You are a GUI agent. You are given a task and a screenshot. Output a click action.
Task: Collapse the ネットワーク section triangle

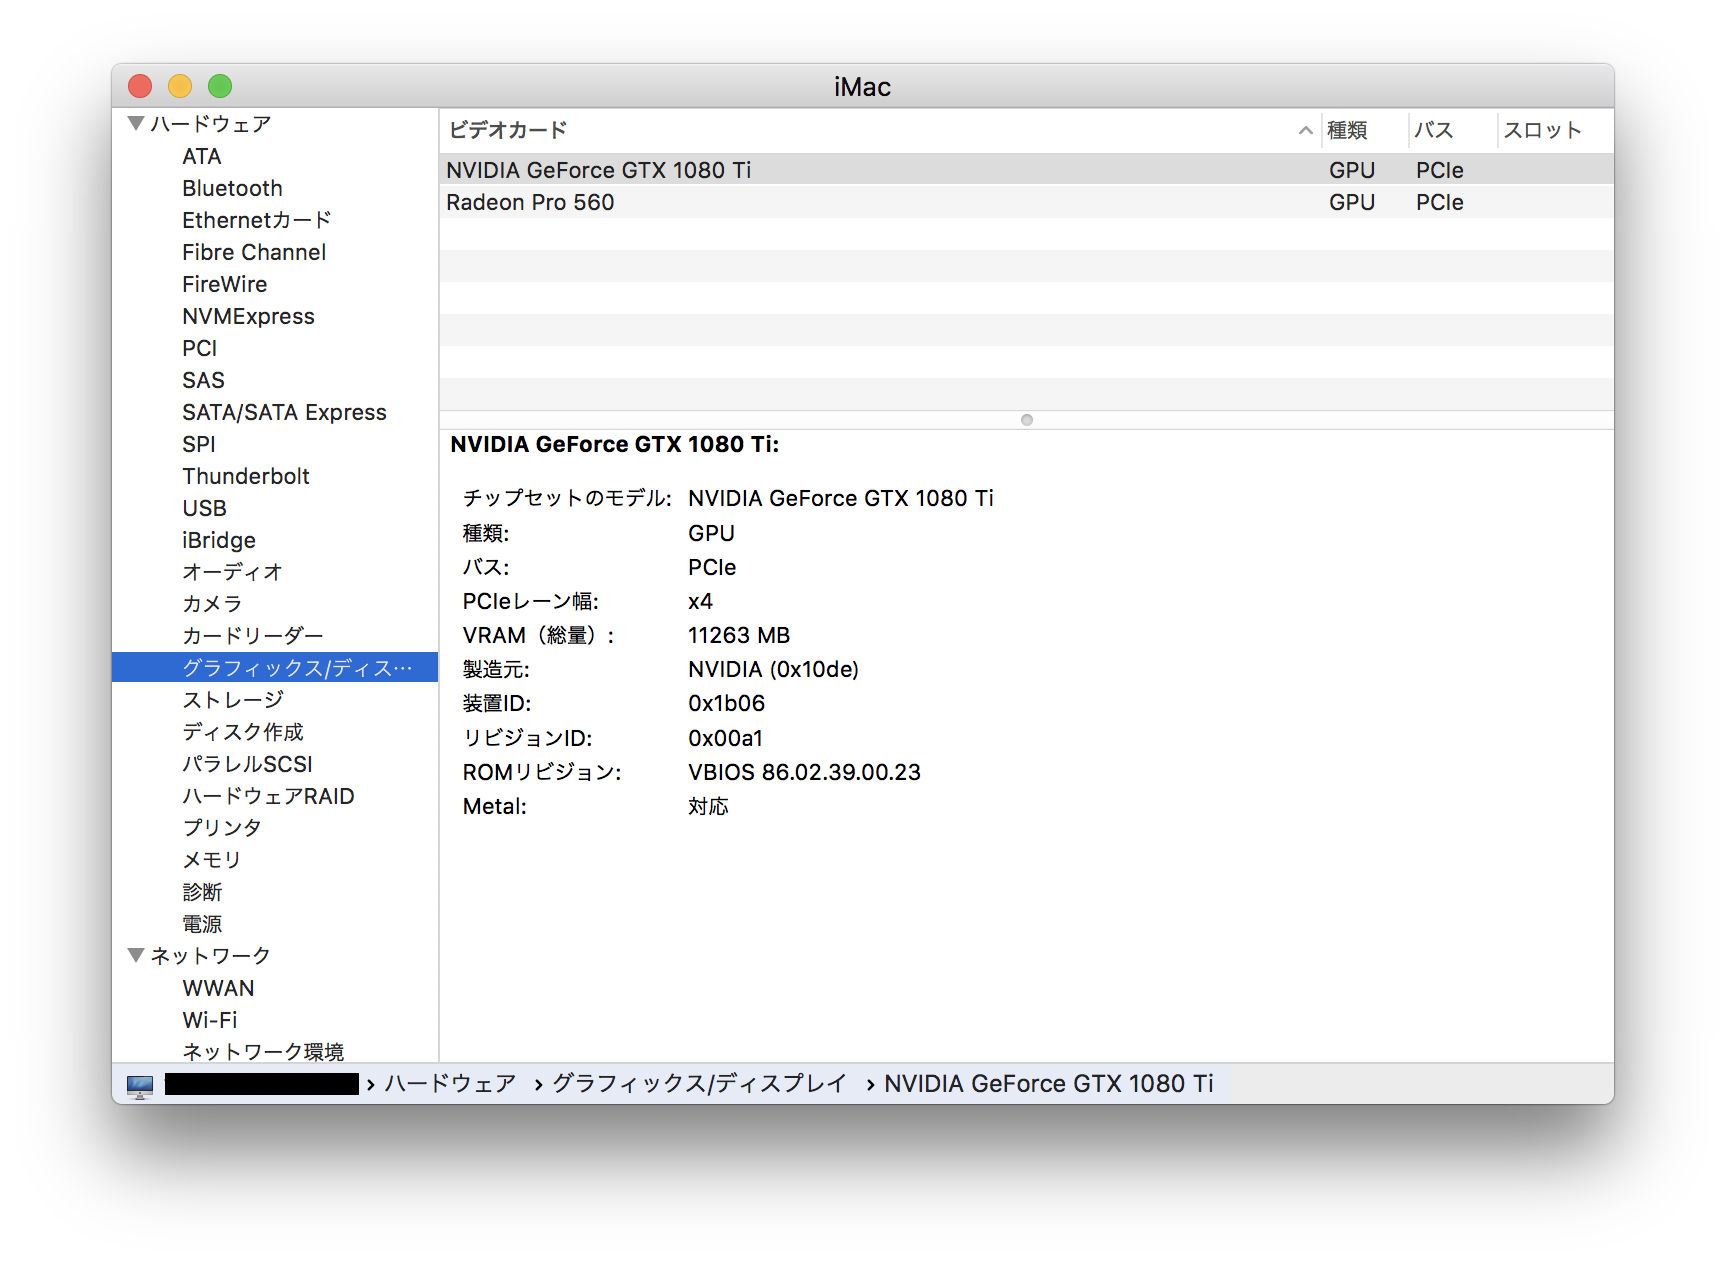point(135,955)
